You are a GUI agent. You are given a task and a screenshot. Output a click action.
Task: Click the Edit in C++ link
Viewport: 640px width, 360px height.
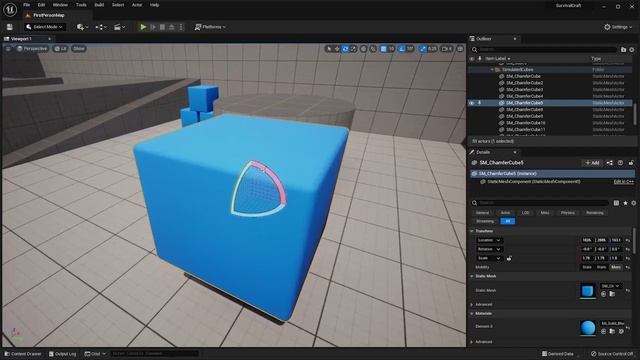tap(624, 182)
